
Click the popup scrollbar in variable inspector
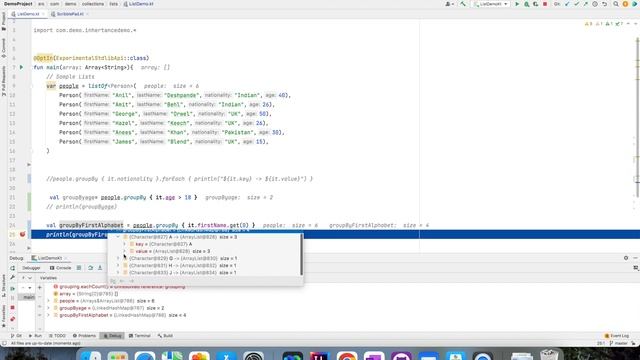coord(301,255)
